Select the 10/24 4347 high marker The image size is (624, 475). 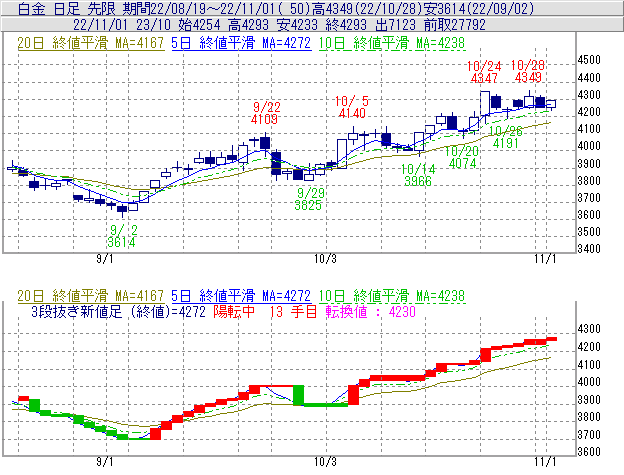pos(484,72)
